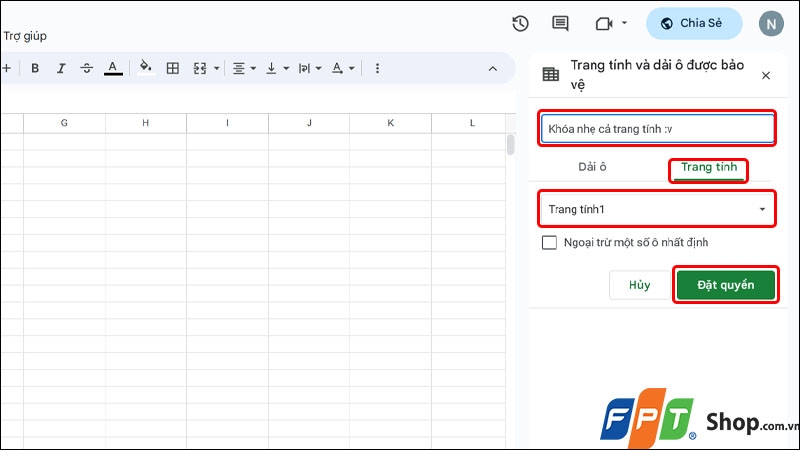Apply strikethrough formatting

[x=87, y=68]
